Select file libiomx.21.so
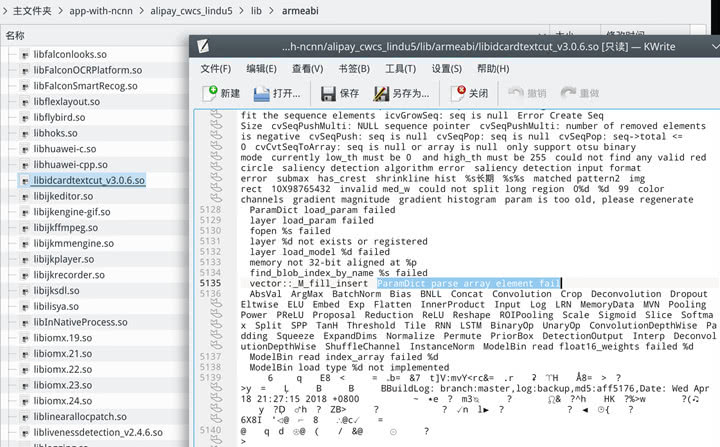Screen dimensions: 720x447 point(62,354)
